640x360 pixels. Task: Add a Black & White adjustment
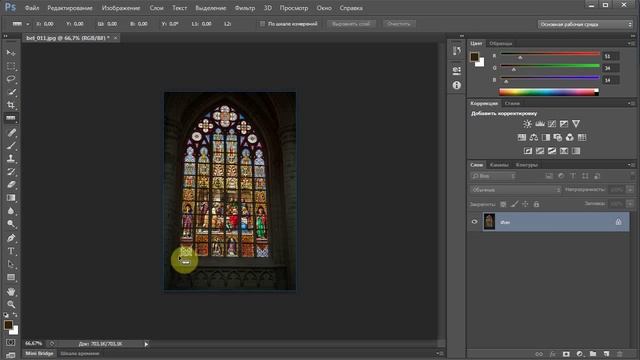[546, 138]
